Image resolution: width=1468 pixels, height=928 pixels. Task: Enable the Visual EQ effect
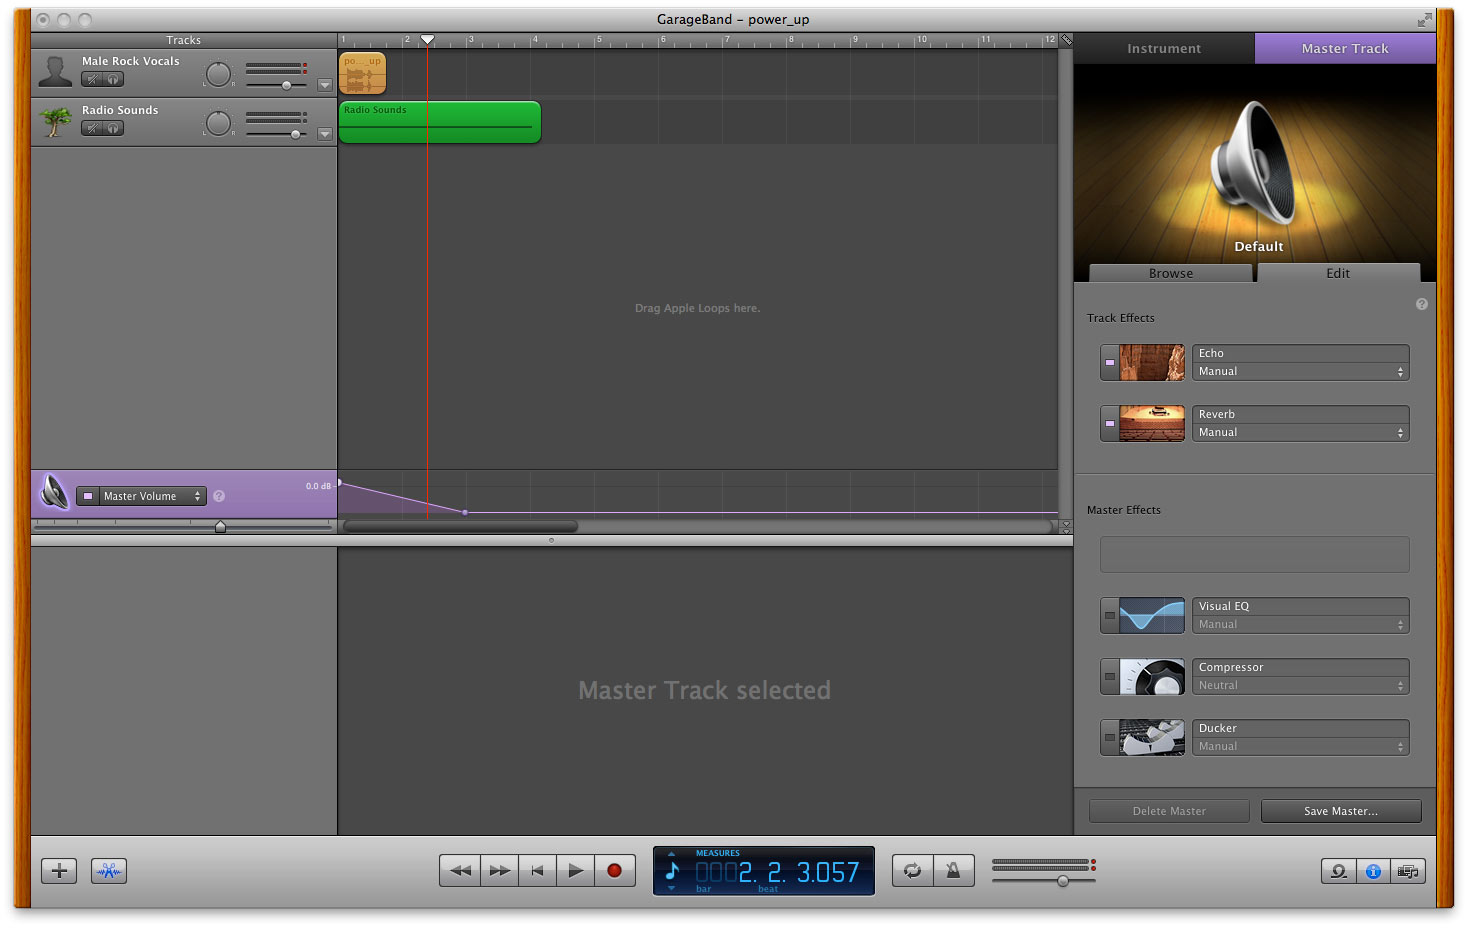coord(1110,616)
